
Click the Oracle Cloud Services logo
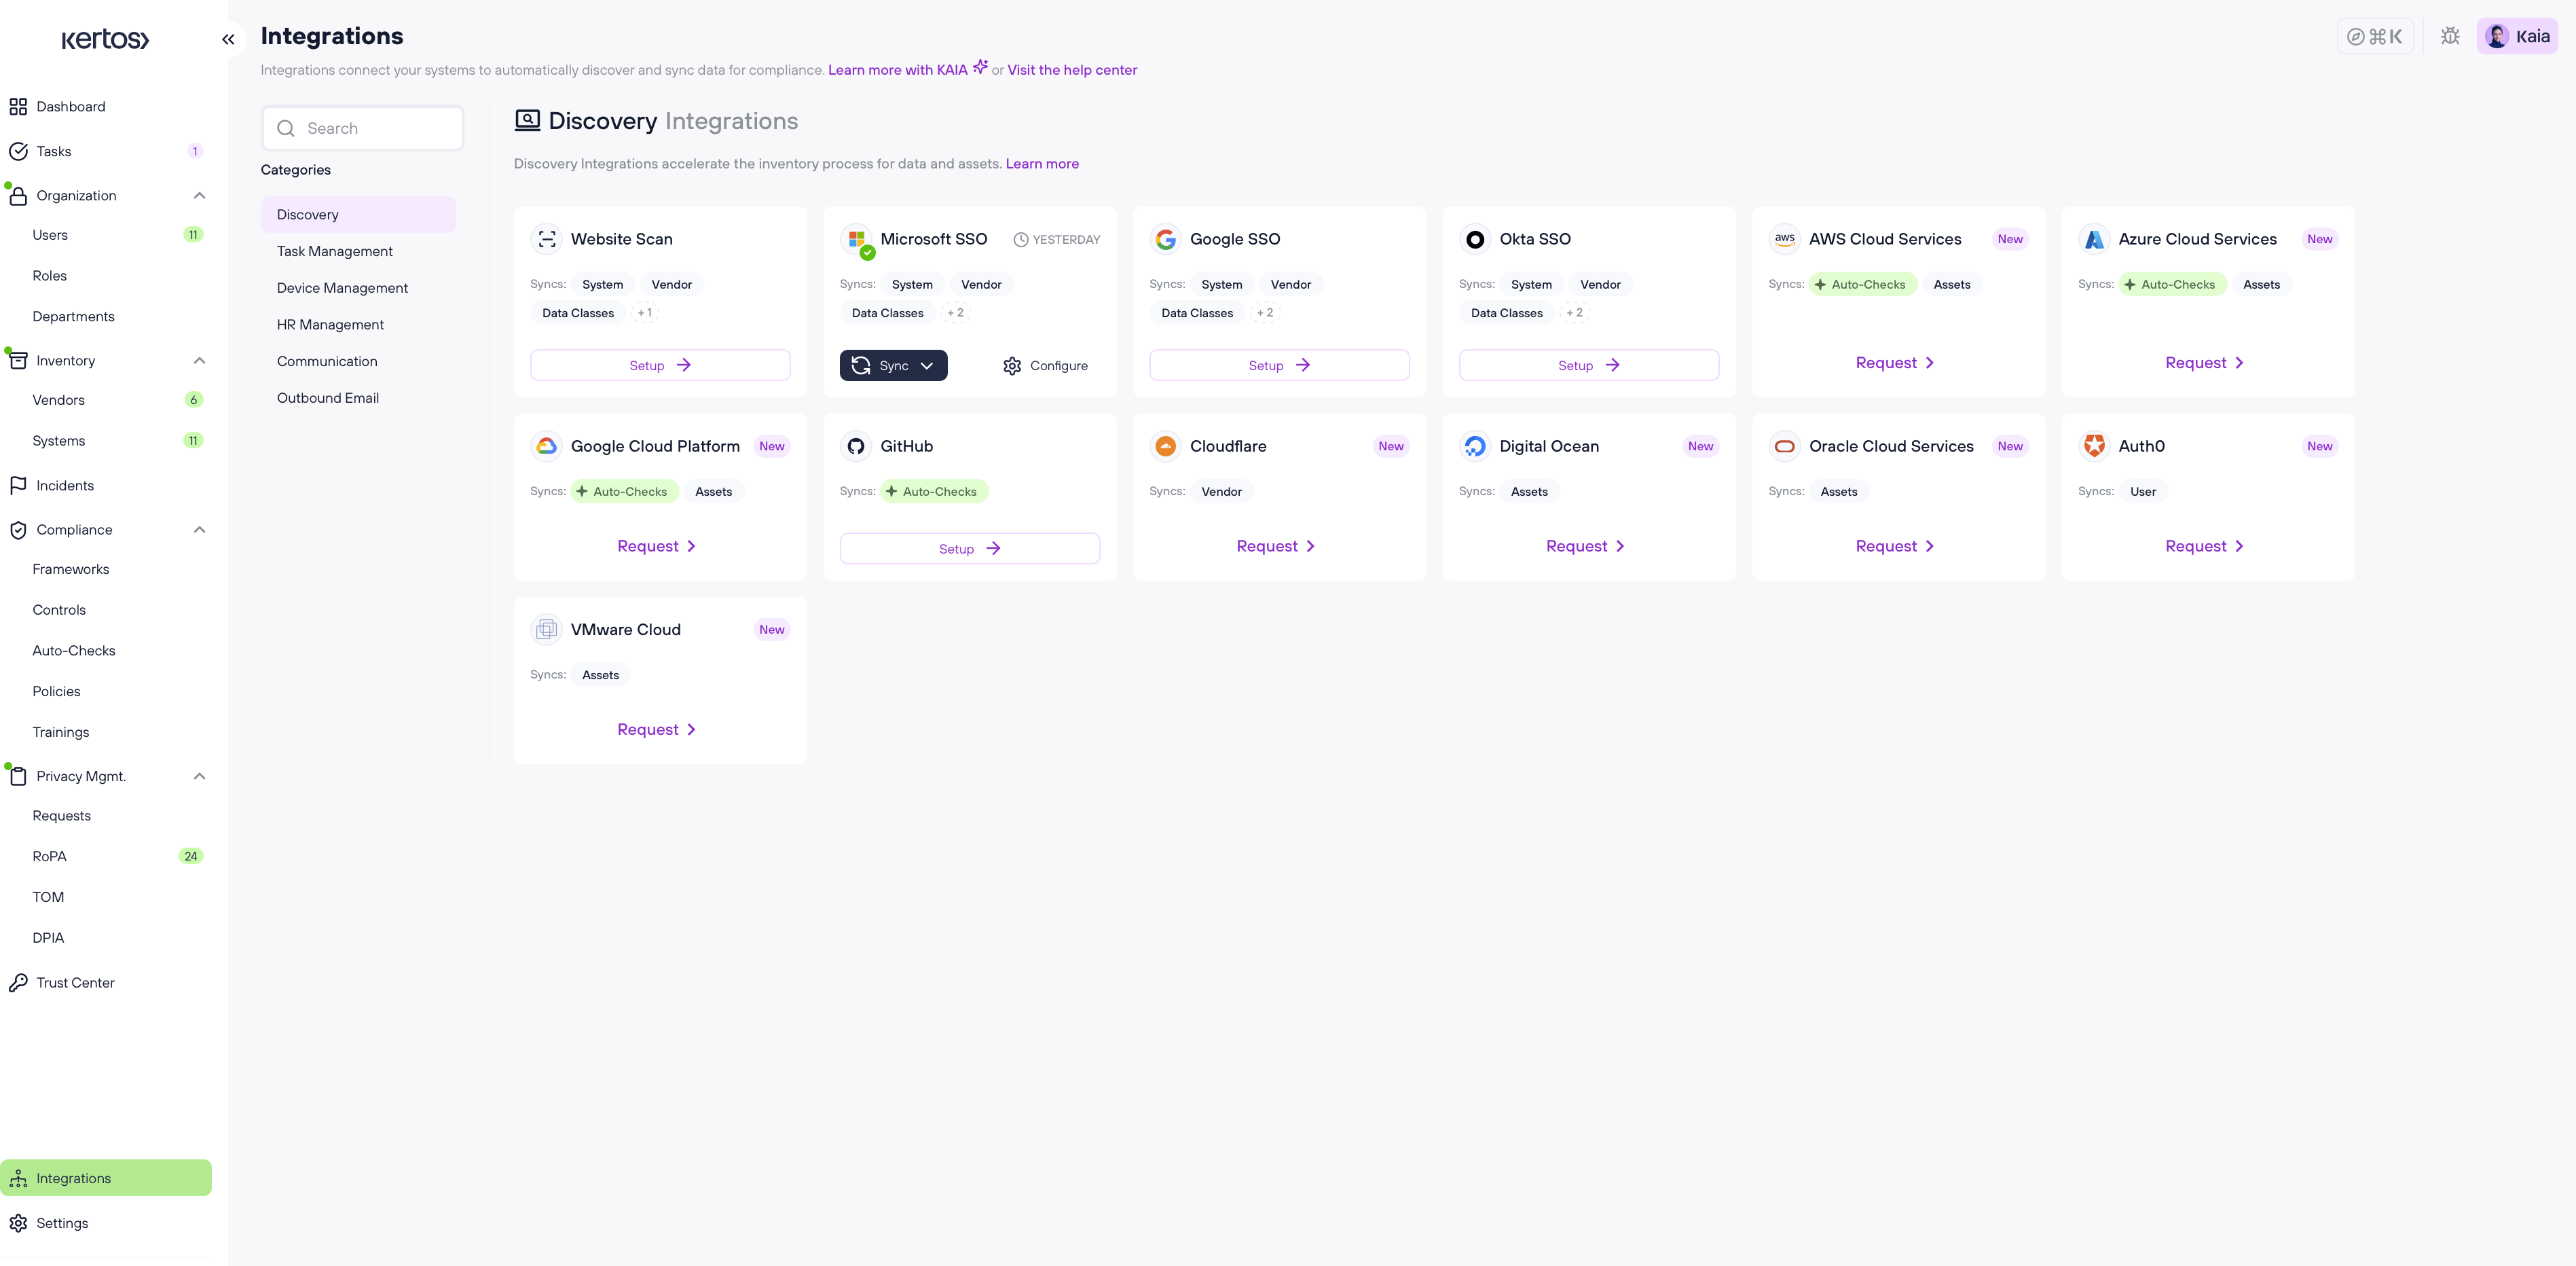coord(1785,446)
